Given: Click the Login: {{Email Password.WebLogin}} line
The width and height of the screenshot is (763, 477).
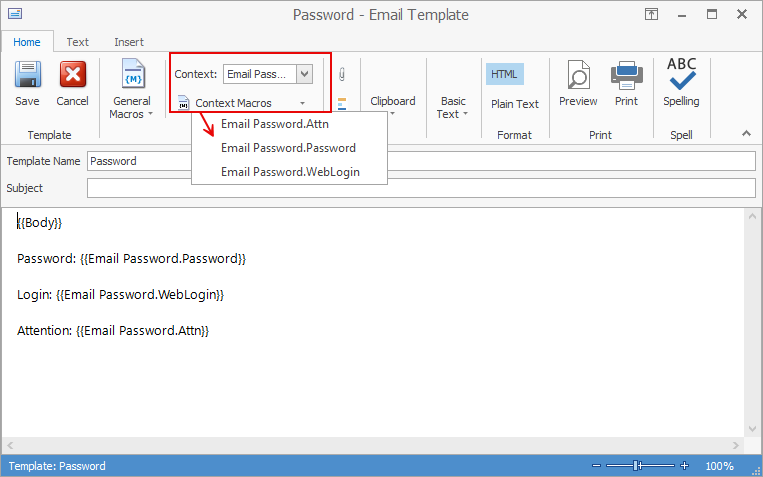Looking at the screenshot, I should coord(121,294).
